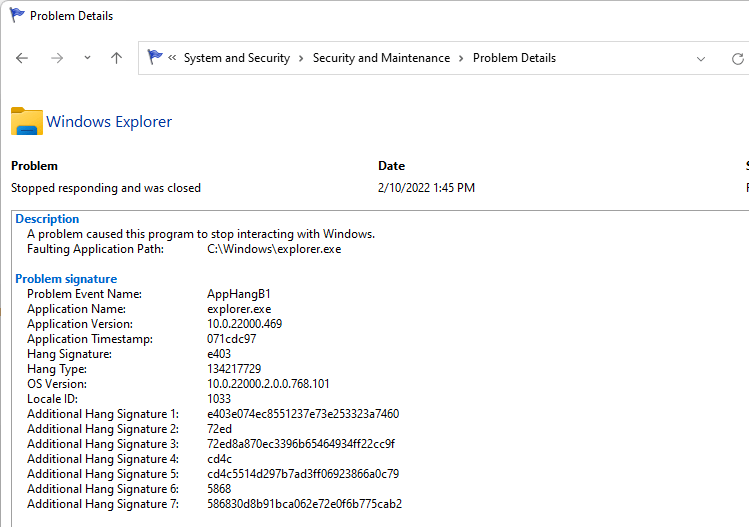749x527 pixels.
Task: Refresh the Problem Details page
Action: pos(738,59)
